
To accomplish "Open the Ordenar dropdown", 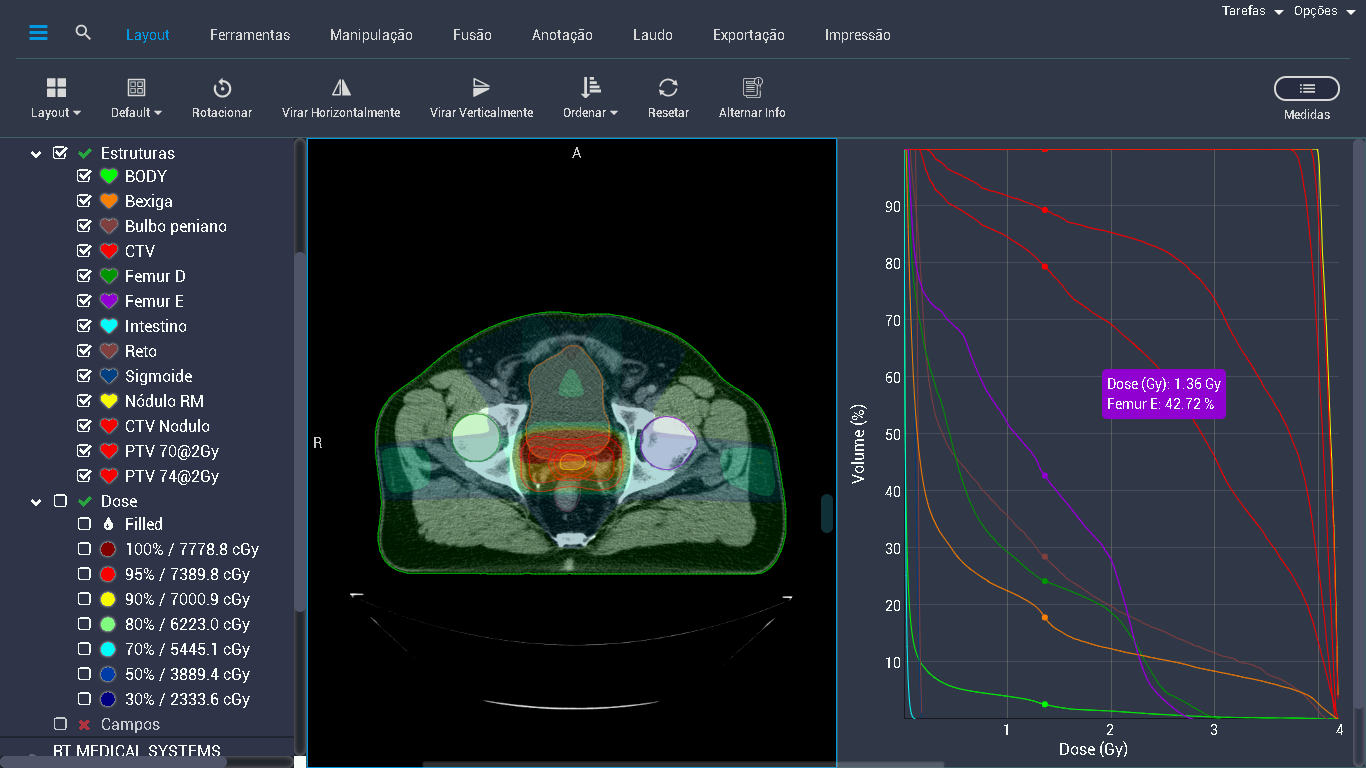I will (590, 96).
